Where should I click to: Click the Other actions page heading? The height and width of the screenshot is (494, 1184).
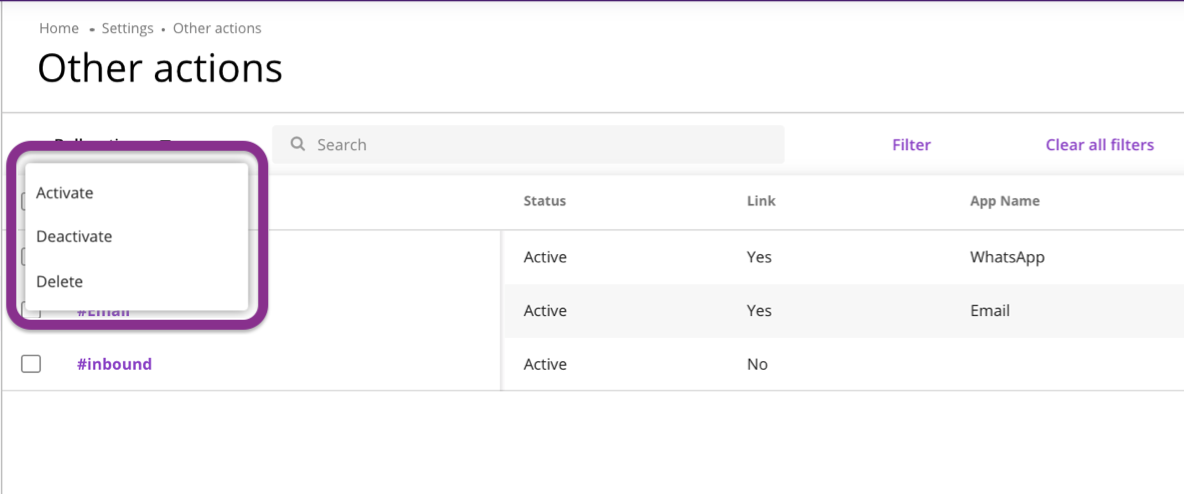(160, 68)
